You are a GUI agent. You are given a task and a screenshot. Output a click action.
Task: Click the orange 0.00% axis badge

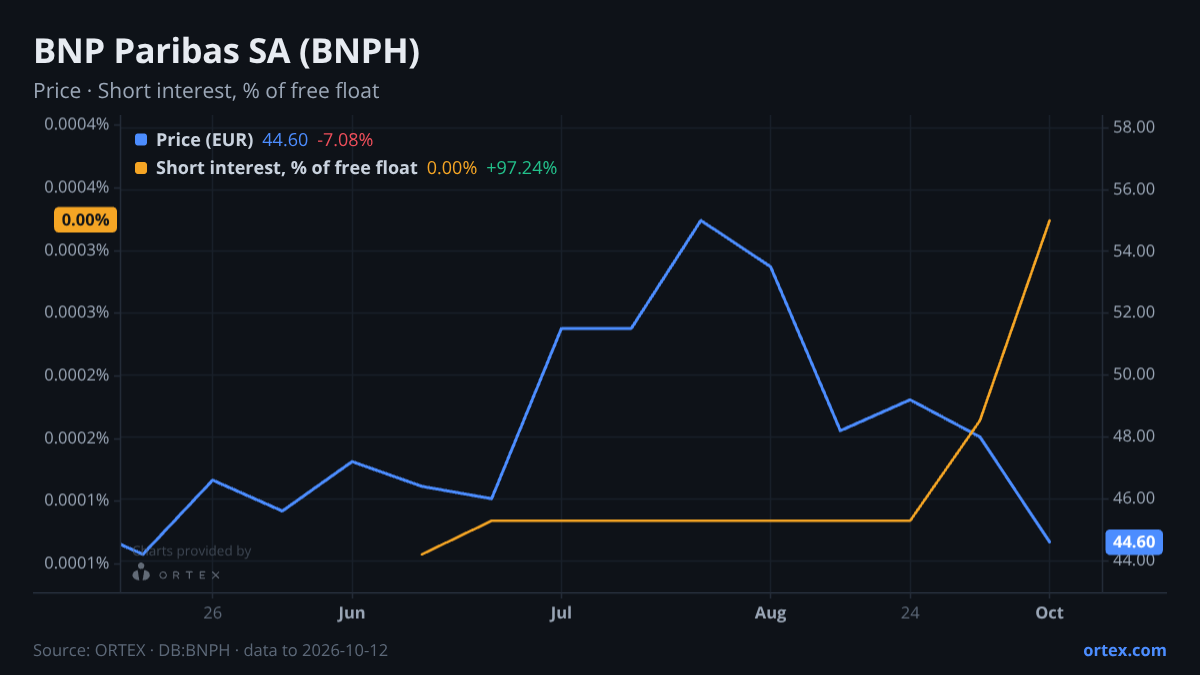(x=85, y=220)
